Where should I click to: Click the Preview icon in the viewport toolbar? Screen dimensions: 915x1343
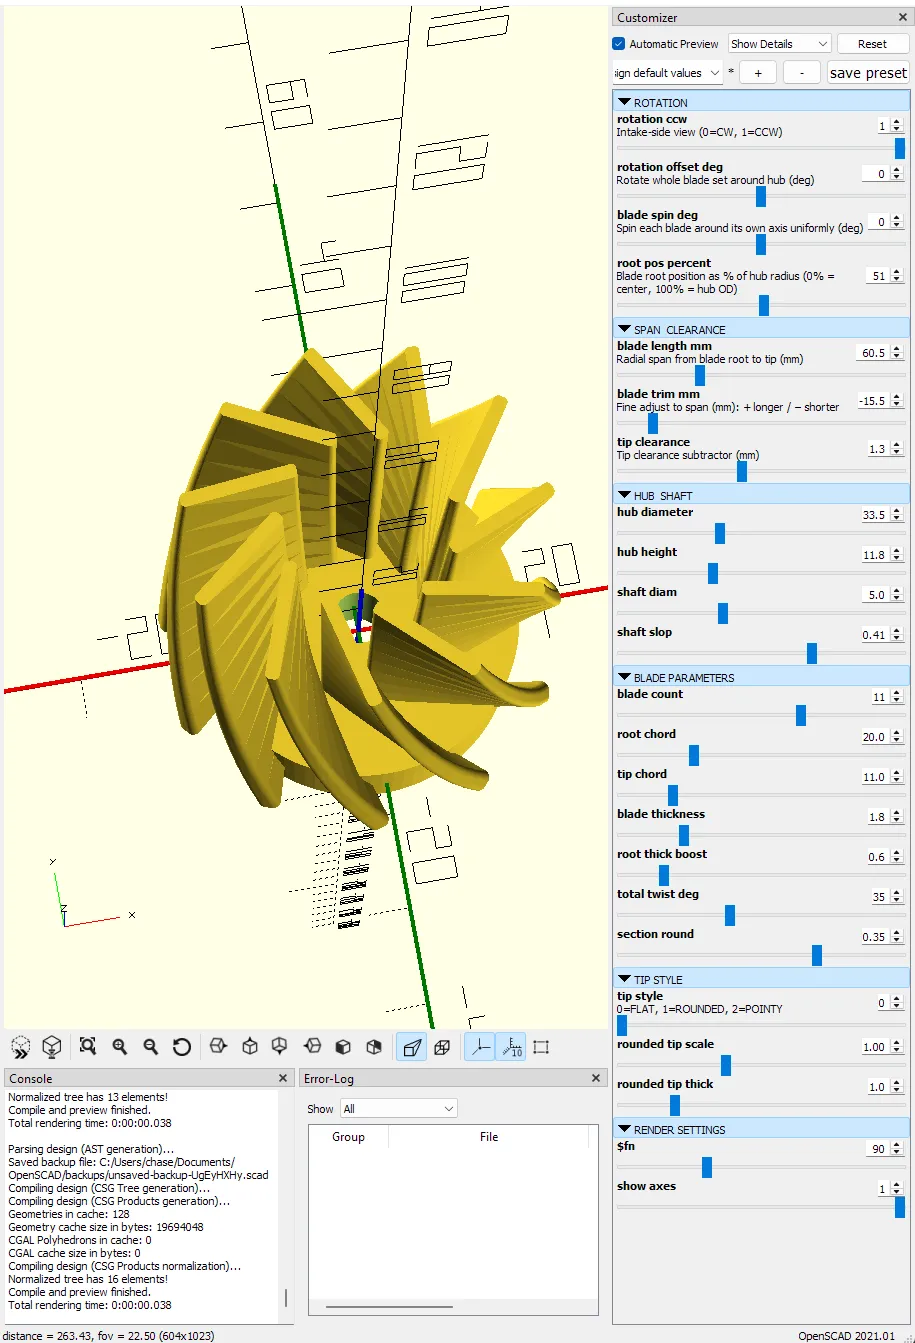point(21,1047)
